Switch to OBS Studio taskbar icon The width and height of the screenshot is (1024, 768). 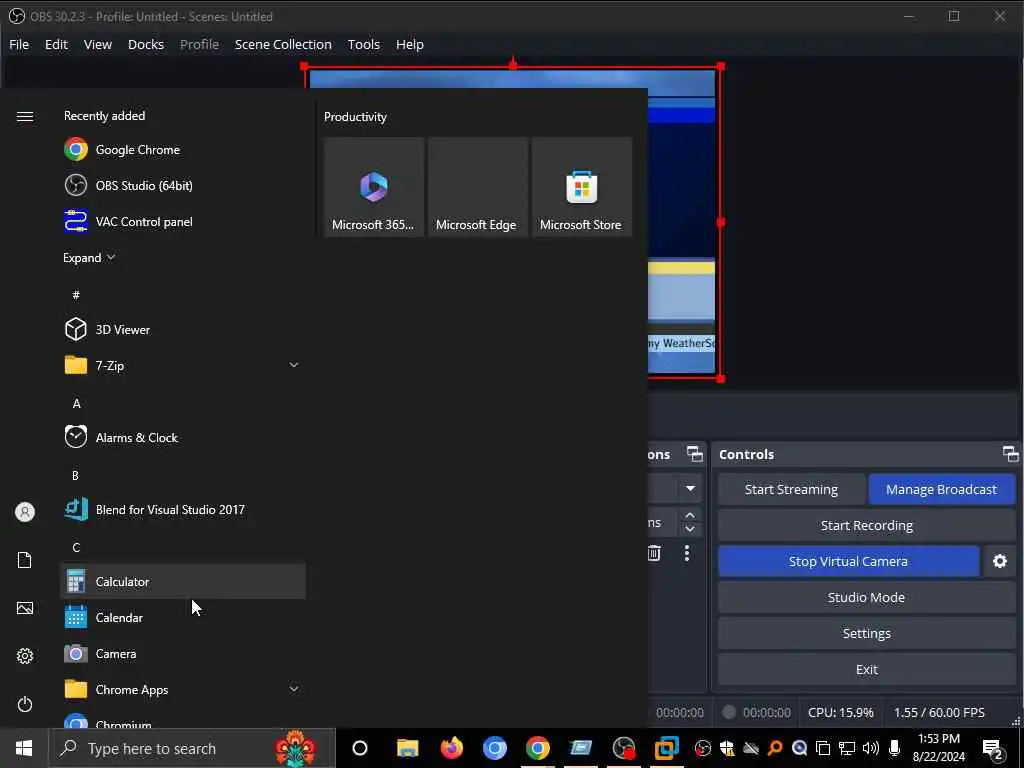pos(624,748)
